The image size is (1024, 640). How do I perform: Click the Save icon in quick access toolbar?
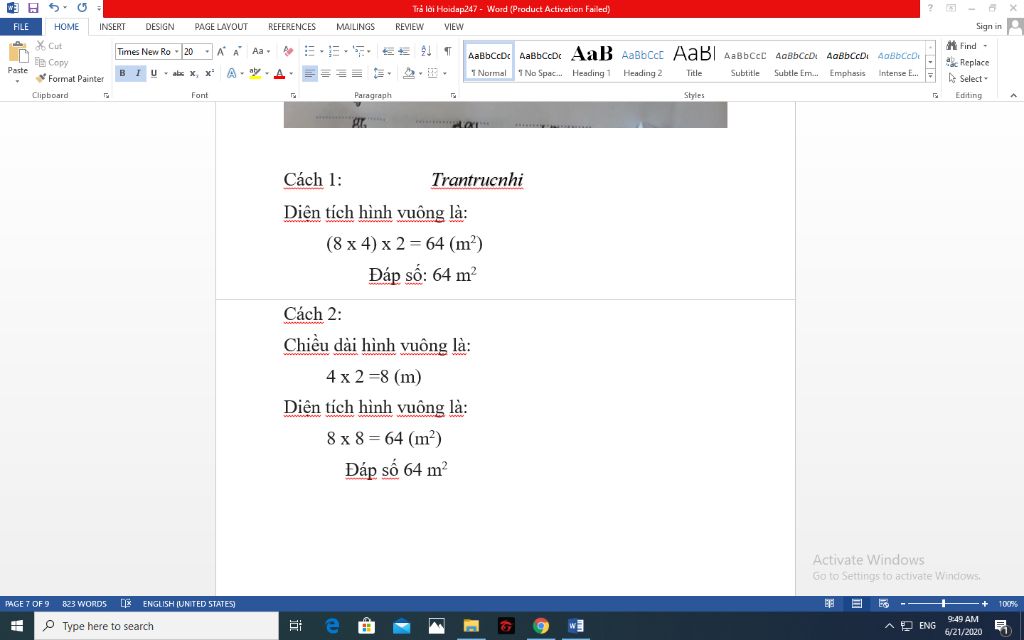33,8
